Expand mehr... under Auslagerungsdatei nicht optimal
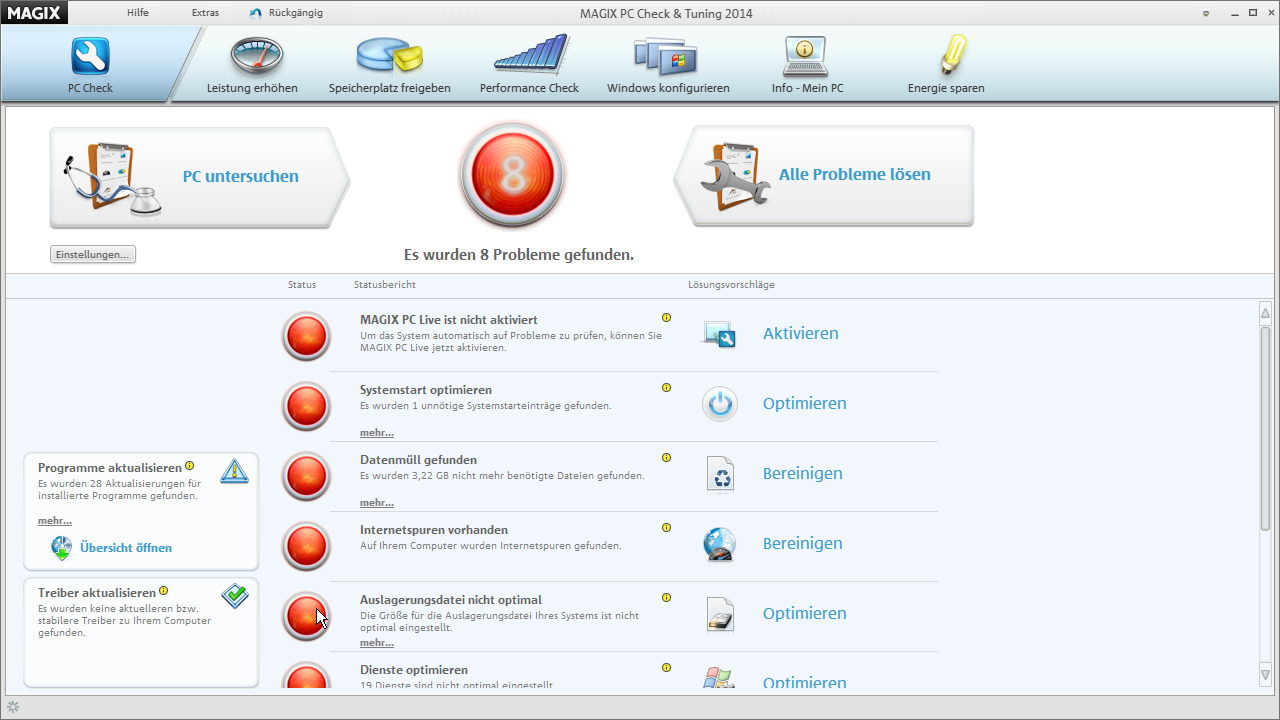The height and width of the screenshot is (720, 1280). [x=377, y=643]
